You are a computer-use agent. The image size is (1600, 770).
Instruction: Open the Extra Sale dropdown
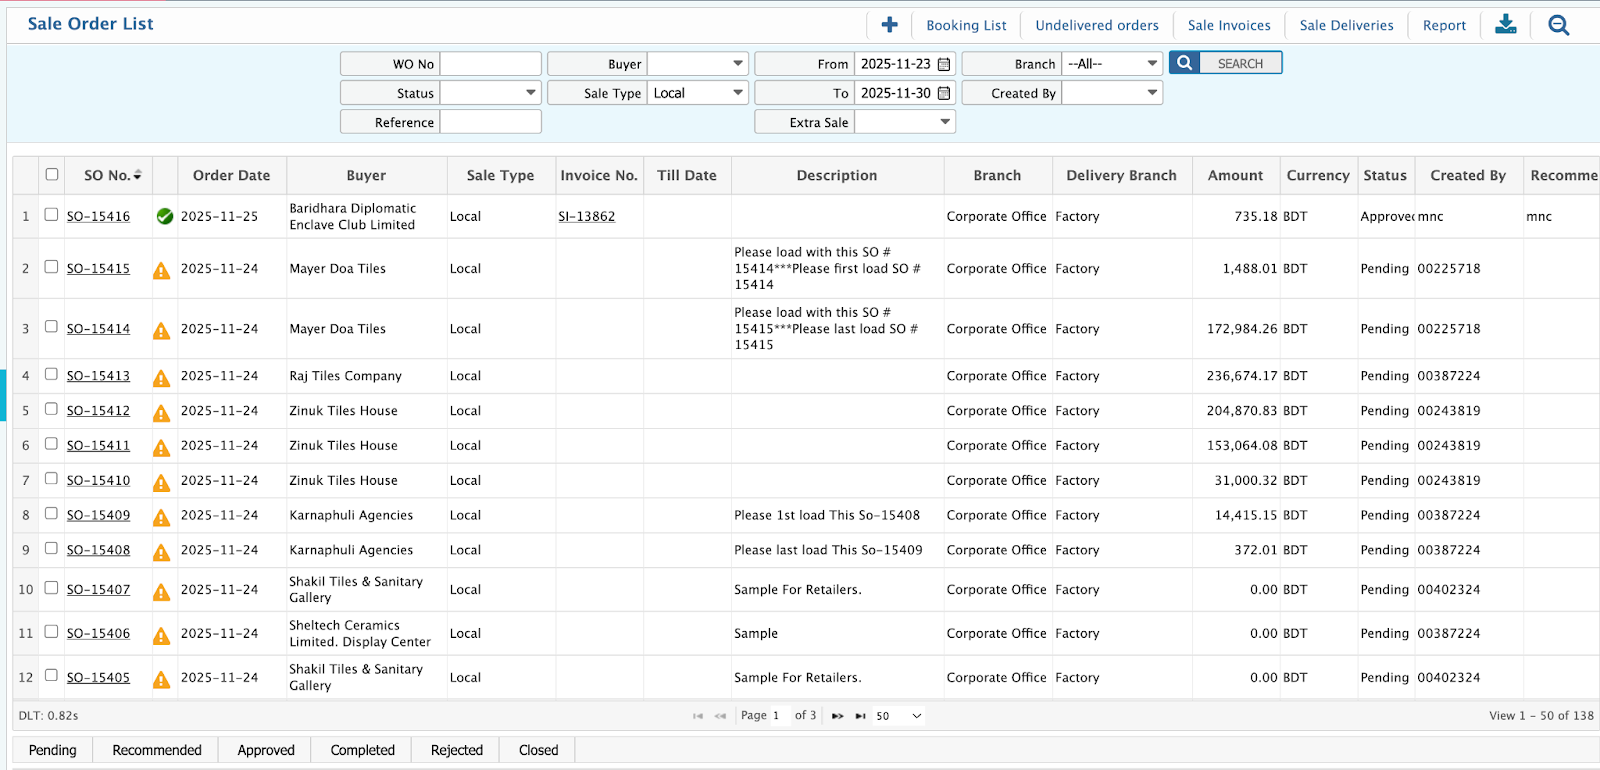pos(905,122)
